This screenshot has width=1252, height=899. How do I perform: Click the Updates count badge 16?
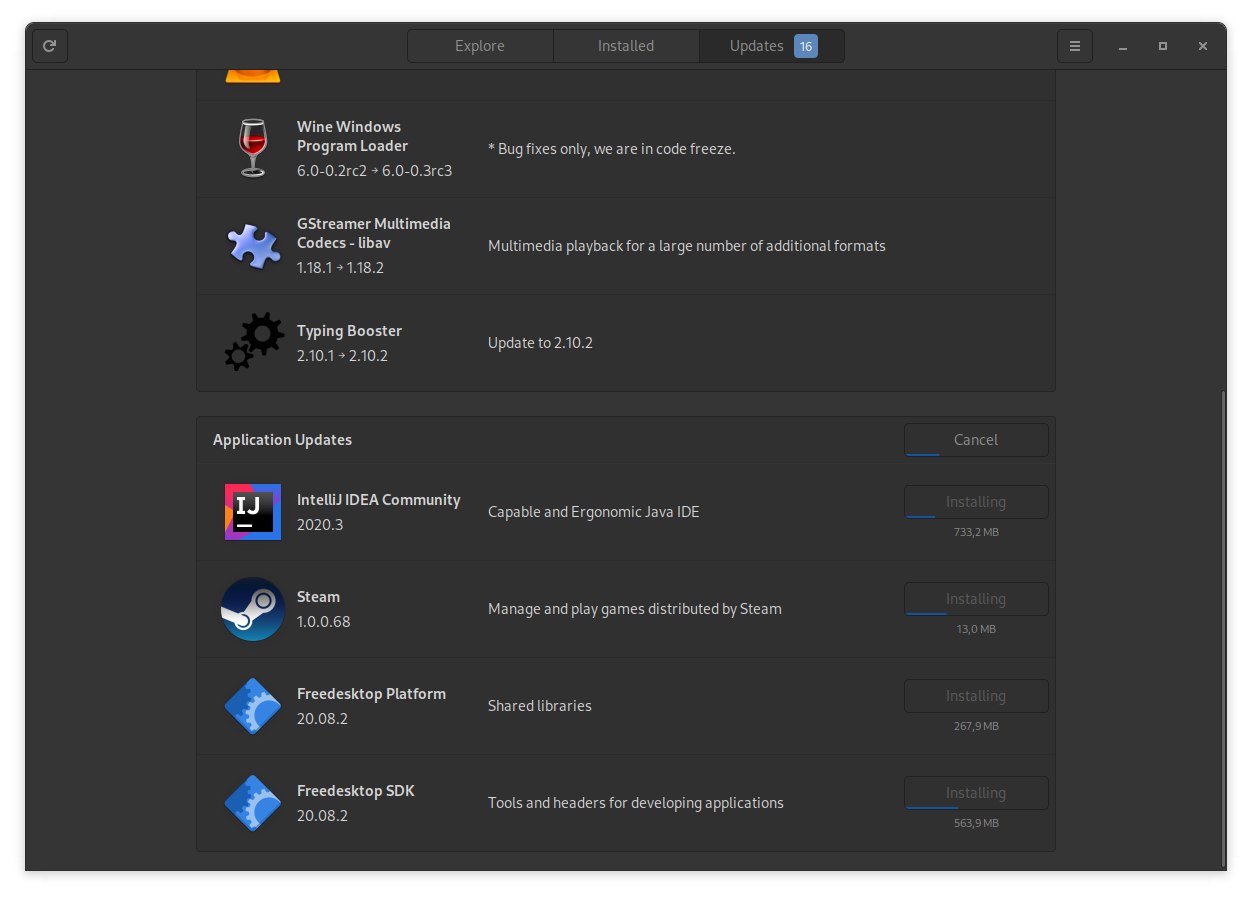click(x=806, y=46)
